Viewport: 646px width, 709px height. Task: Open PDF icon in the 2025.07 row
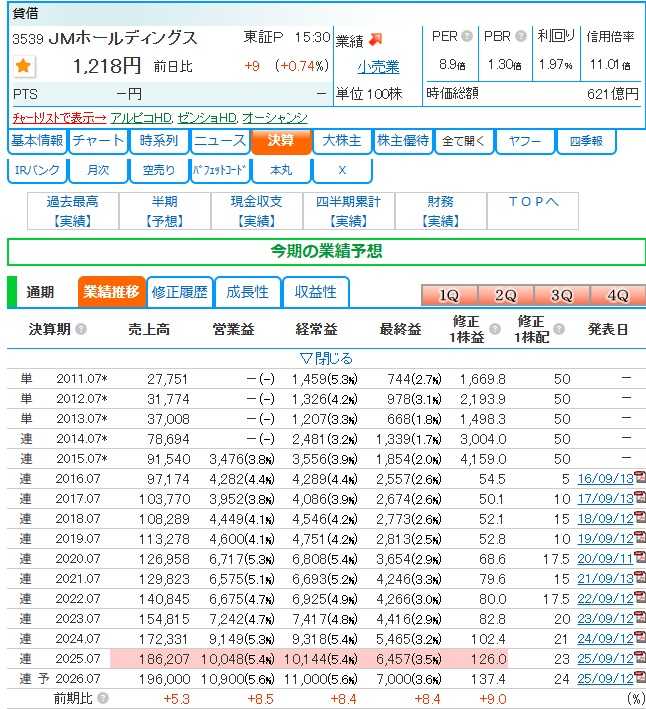click(640, 657)
